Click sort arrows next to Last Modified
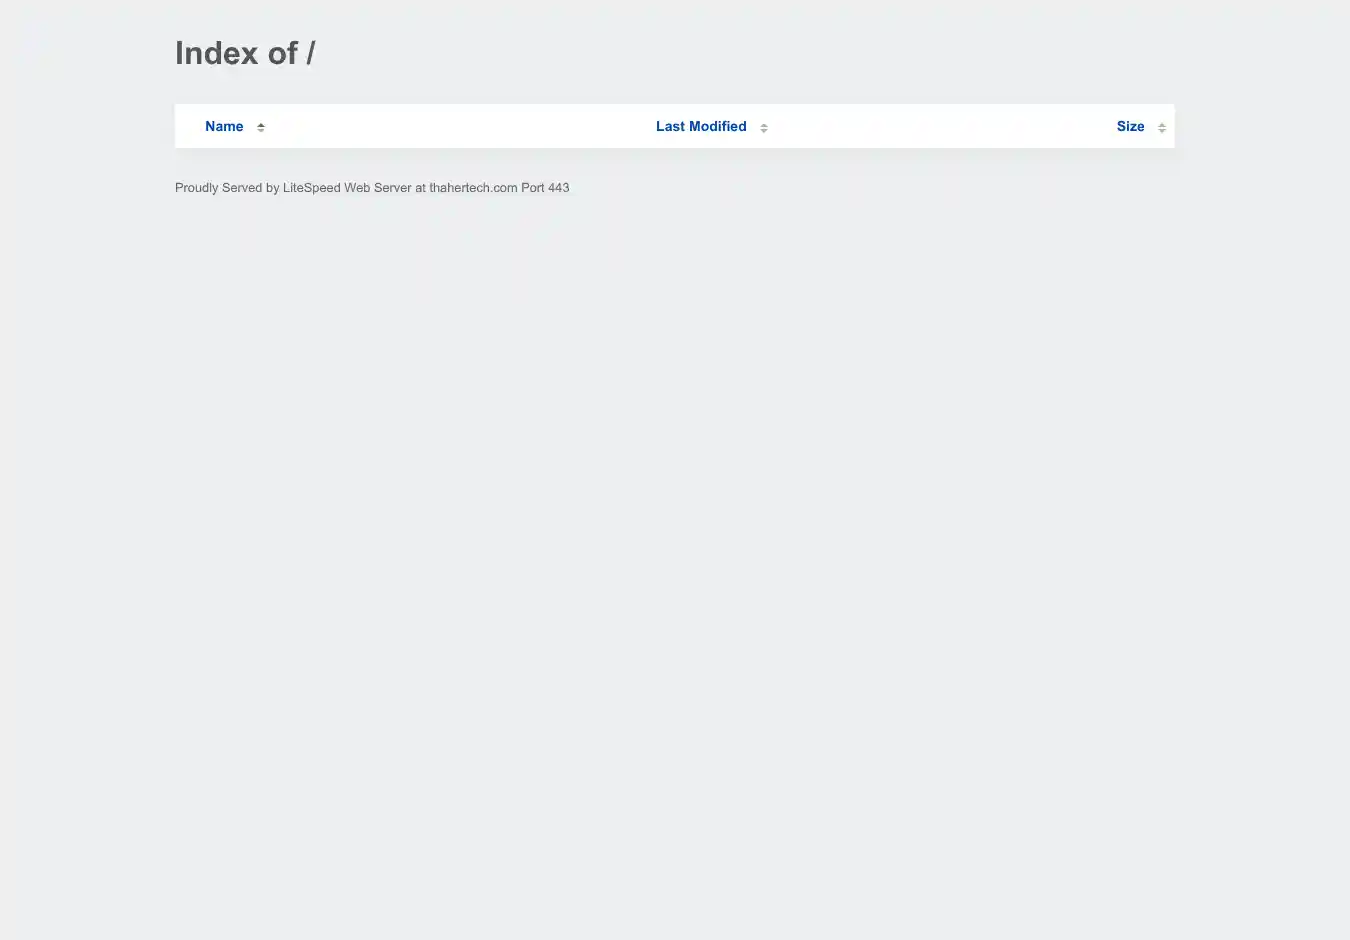 click(x=764, y=127)
